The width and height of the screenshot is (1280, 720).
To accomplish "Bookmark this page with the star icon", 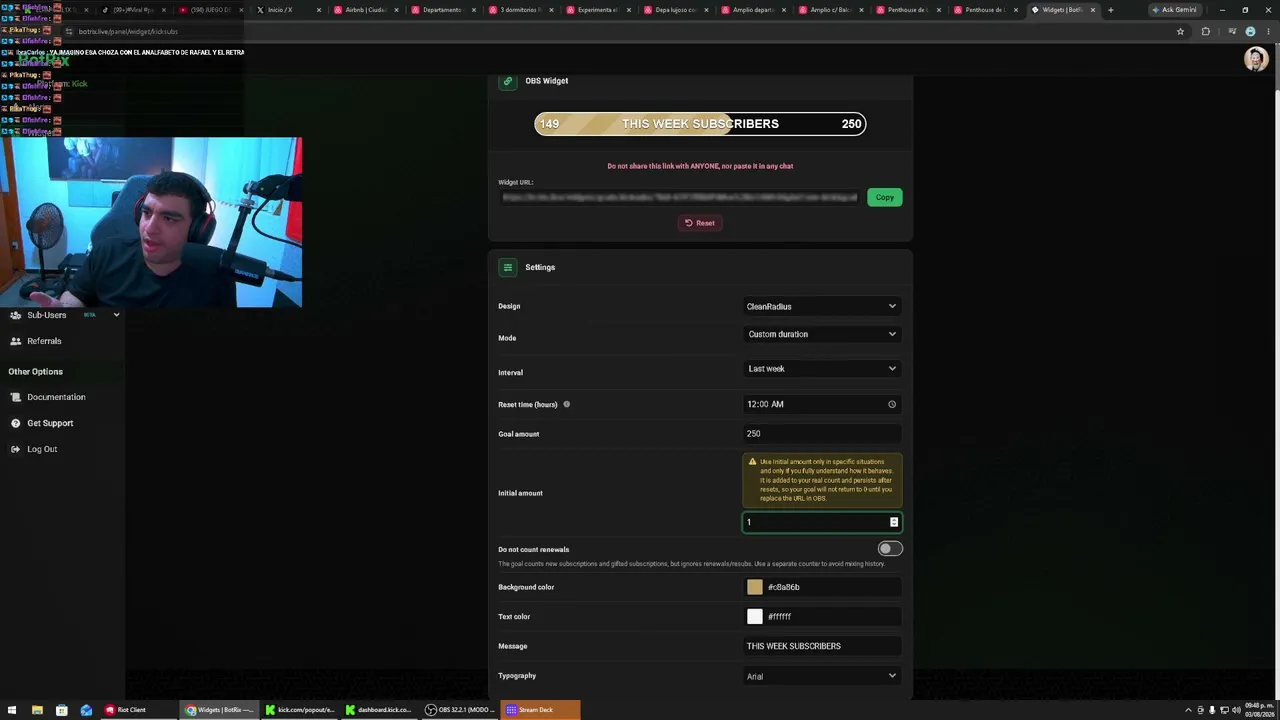I will click(1180, 31).
